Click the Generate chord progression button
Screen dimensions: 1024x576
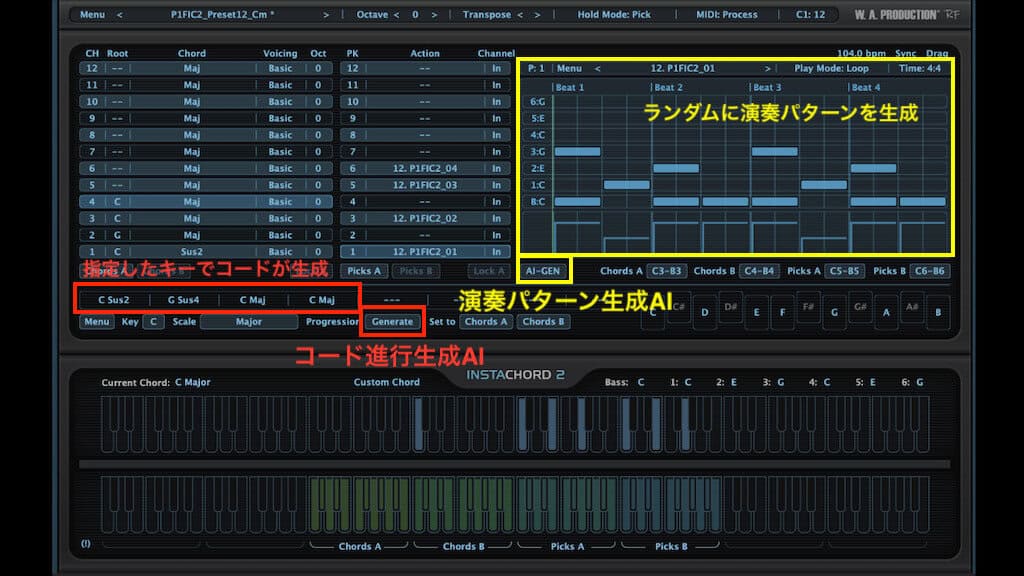pos(392,321)
